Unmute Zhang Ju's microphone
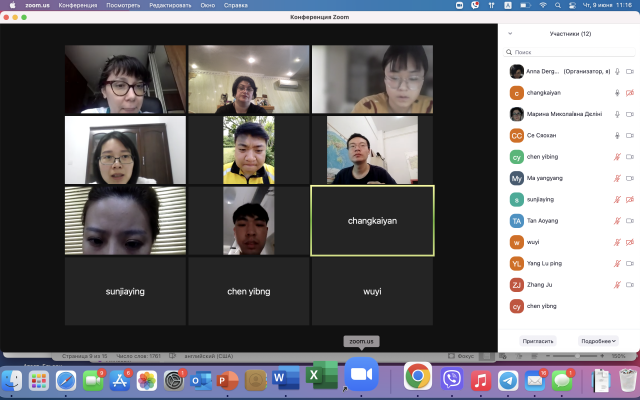 pyautogui.click(x=617, y=285)
